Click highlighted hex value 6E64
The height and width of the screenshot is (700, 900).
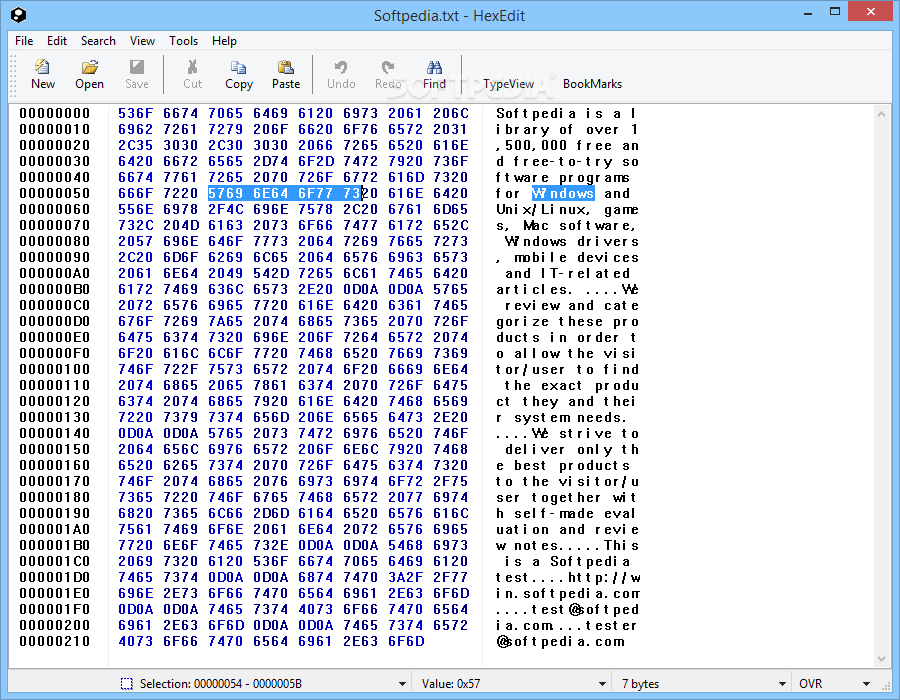pyautogui.click(x=270, y=193)
